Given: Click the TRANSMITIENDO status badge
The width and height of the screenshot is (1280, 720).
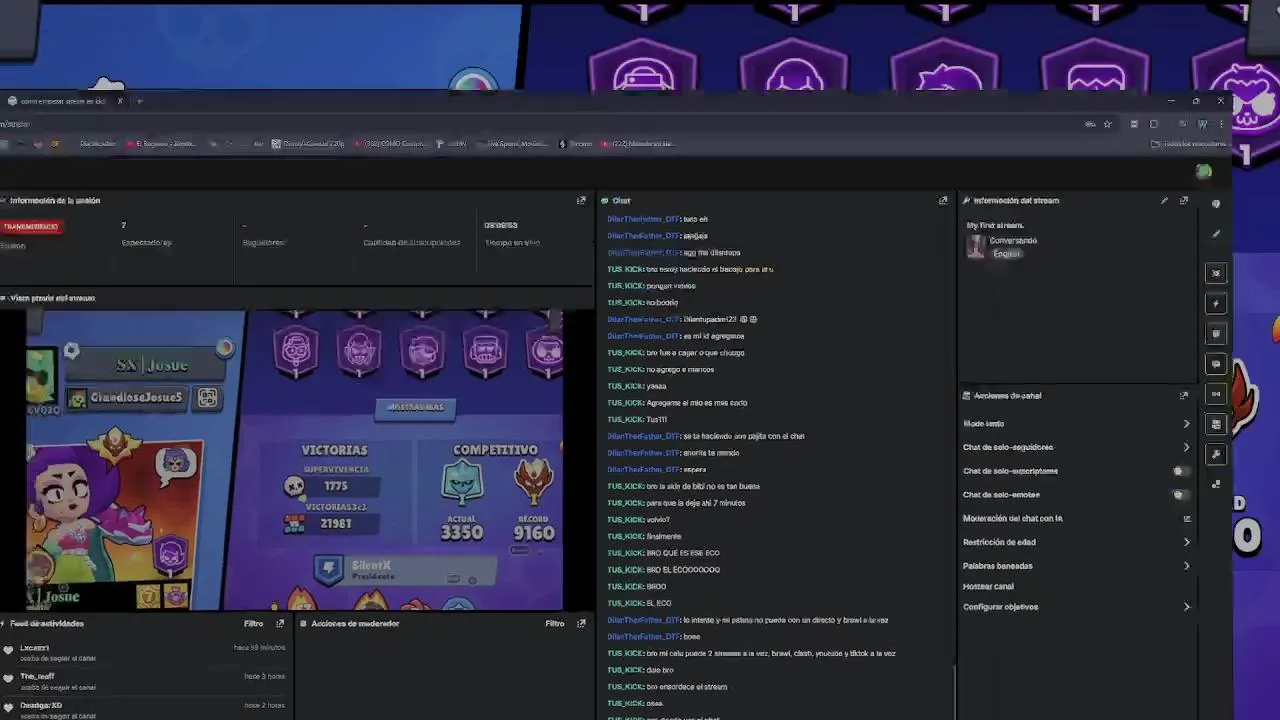Looking at the screenshot, I should click(x=31, y=227).
